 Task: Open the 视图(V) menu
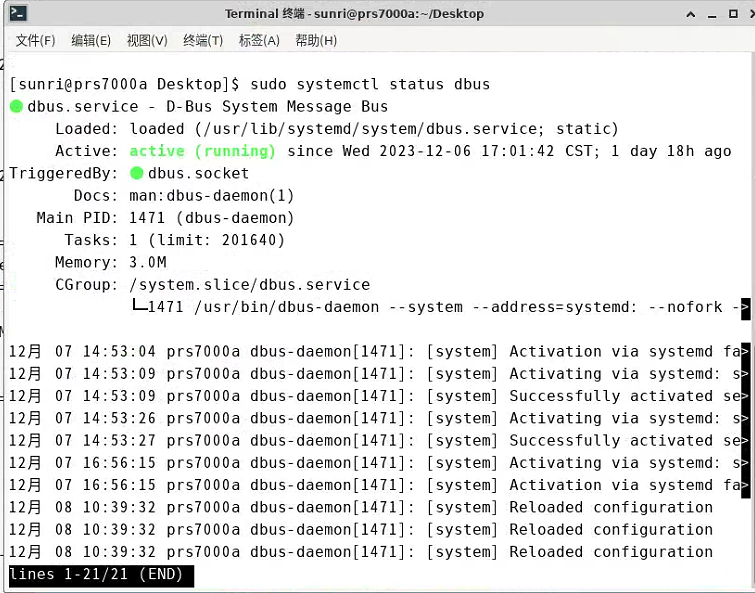click(x=147, y=40)
